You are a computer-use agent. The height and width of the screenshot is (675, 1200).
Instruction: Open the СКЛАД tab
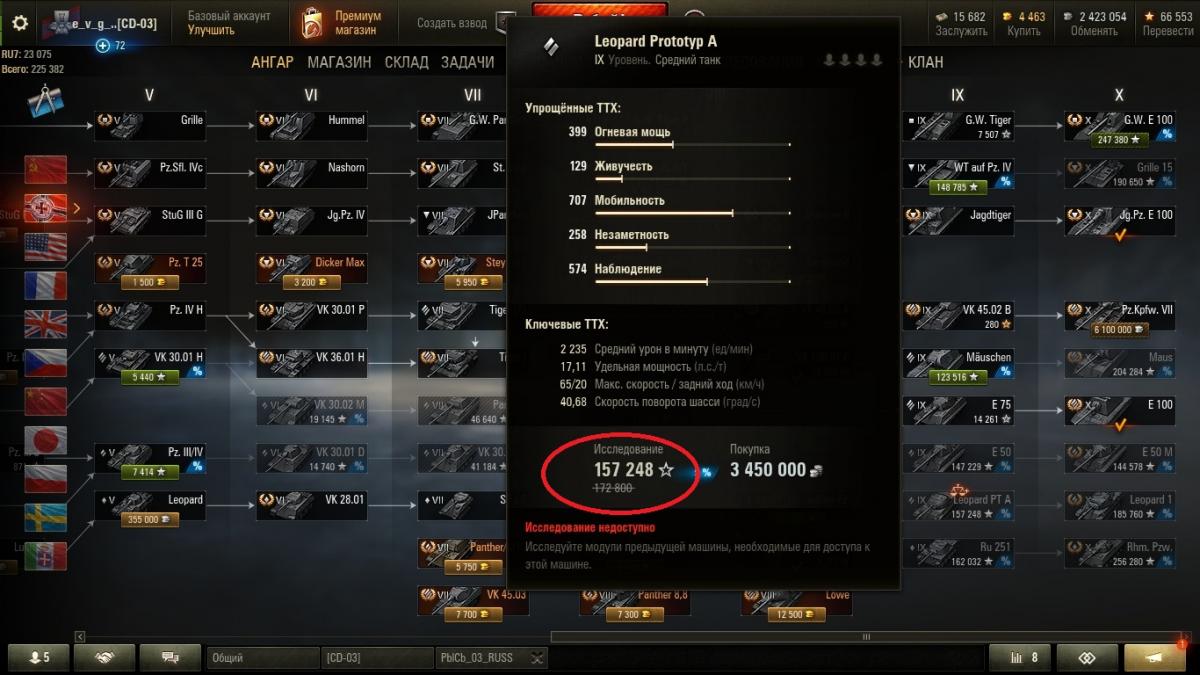[406, 62]
